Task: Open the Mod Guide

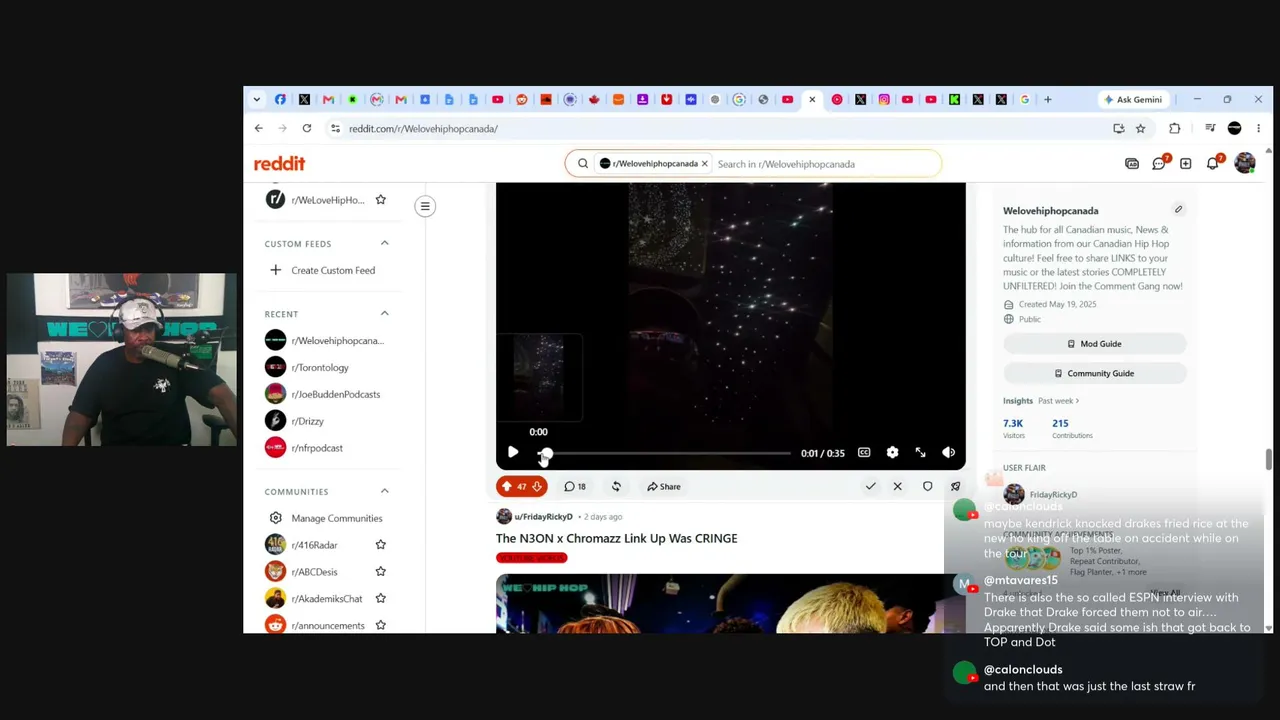Action: 1095,344
